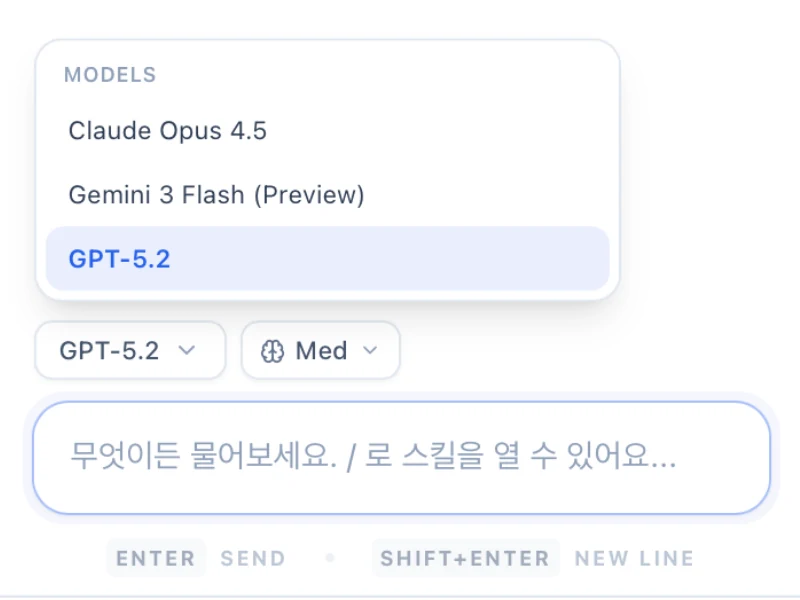Open the GPT-5.2 model selector dropdown
This screenshot has height=600, width=800.
pyautogui.click(x=130, y=351)
